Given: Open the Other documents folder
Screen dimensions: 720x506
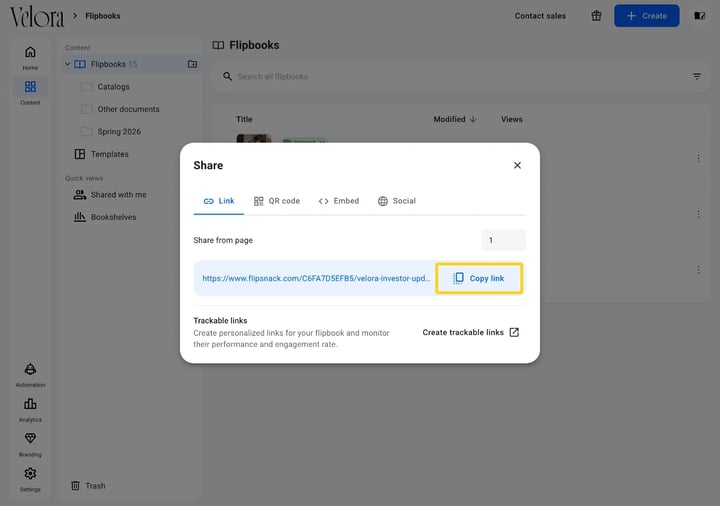Looking at the screenshot, I should tap(129, 109).
